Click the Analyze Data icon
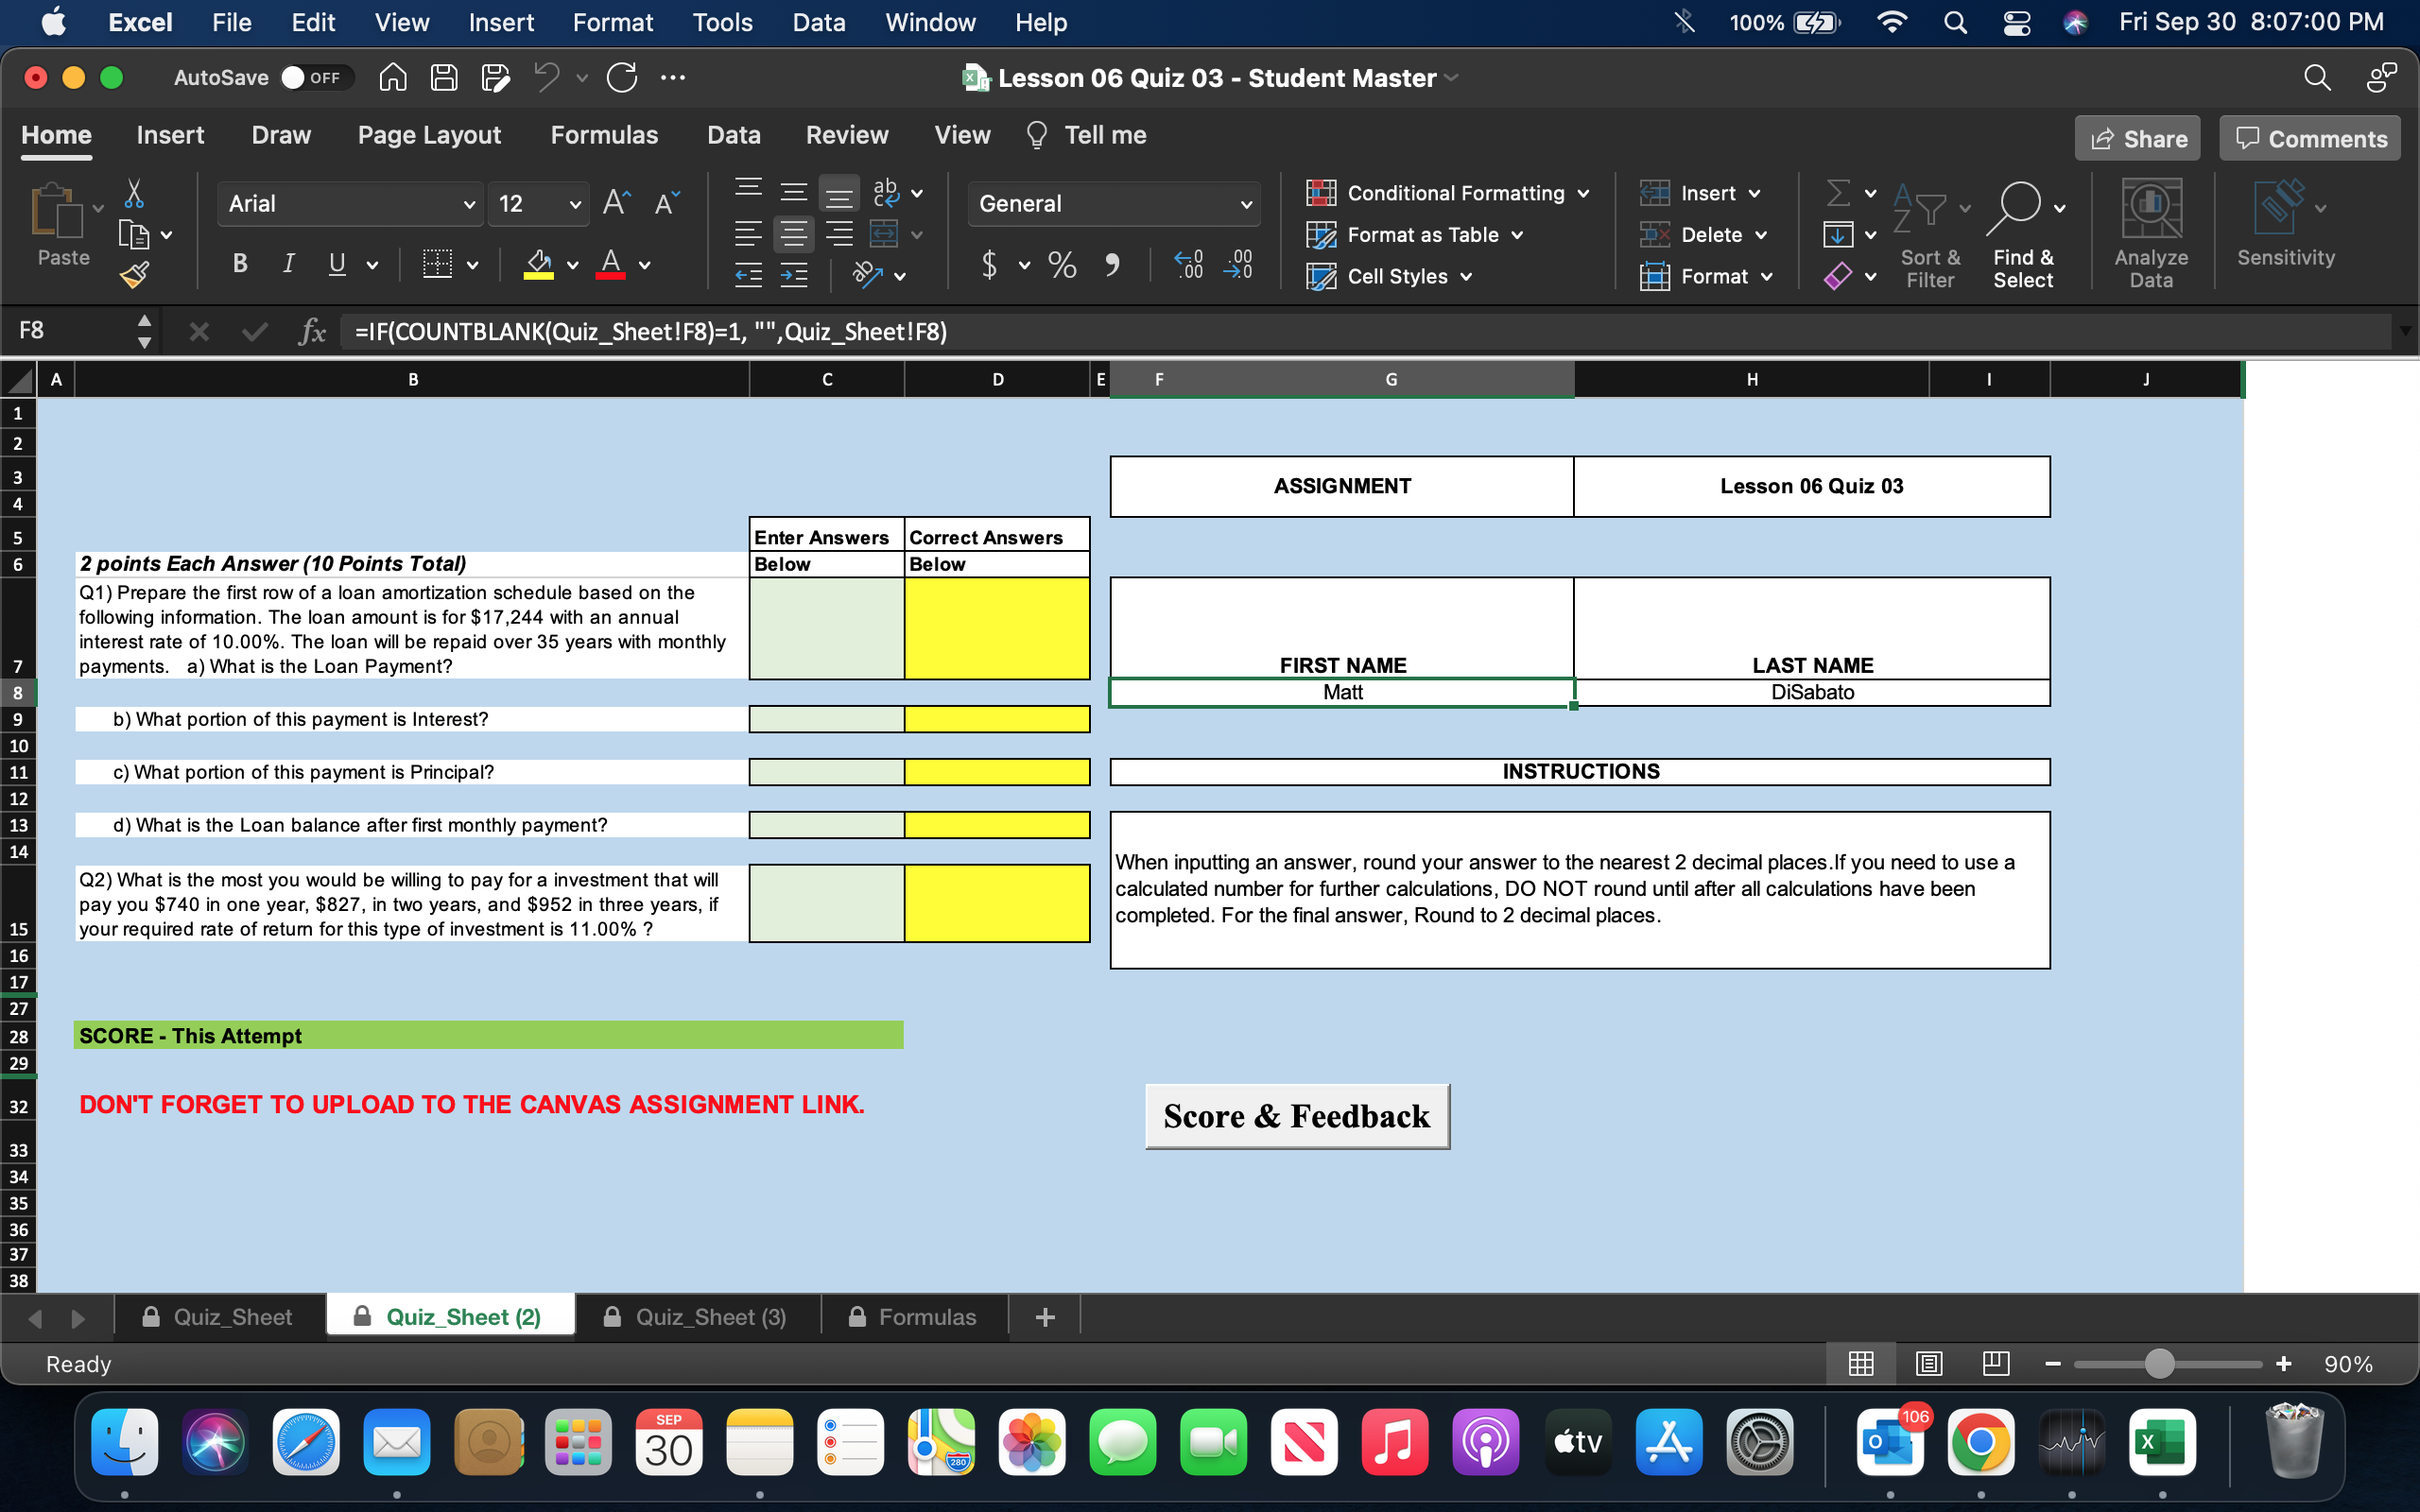 point(2152,228)
